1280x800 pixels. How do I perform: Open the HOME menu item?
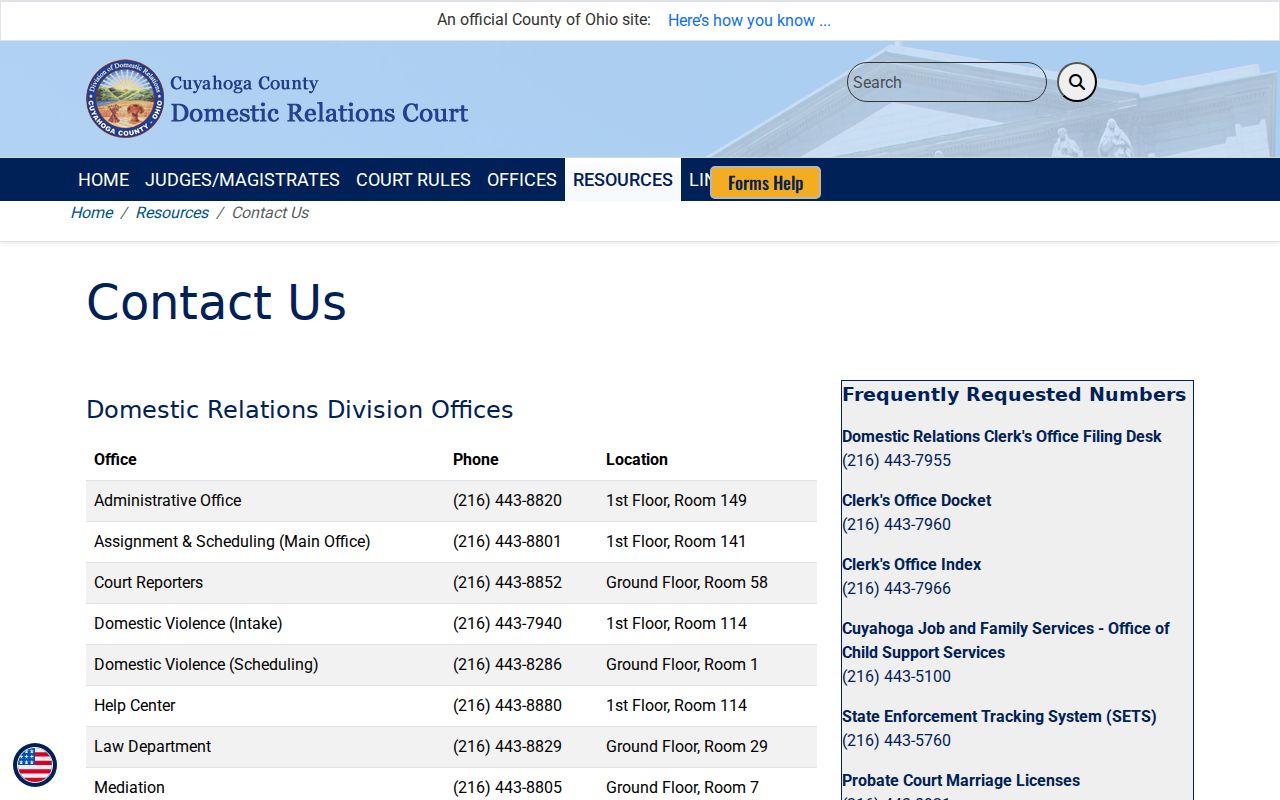point(104,180)
